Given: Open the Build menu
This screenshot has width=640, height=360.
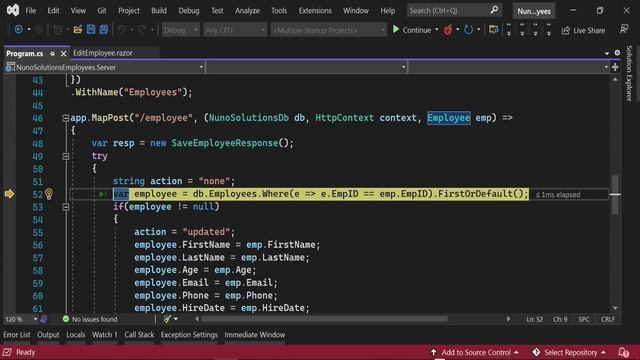Looking at the screenshot, I should (159, 11).
